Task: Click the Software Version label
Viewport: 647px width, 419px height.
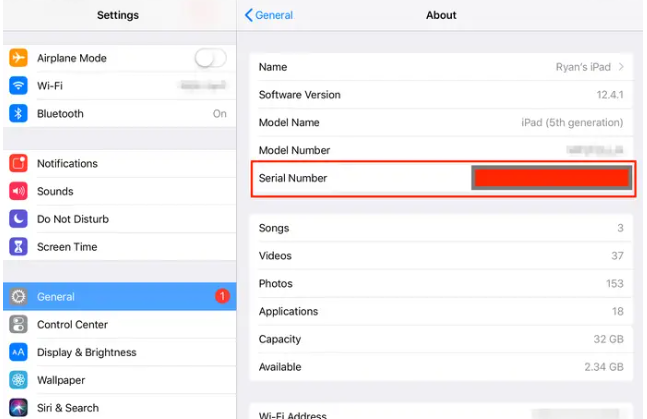Action: [300, 95]
